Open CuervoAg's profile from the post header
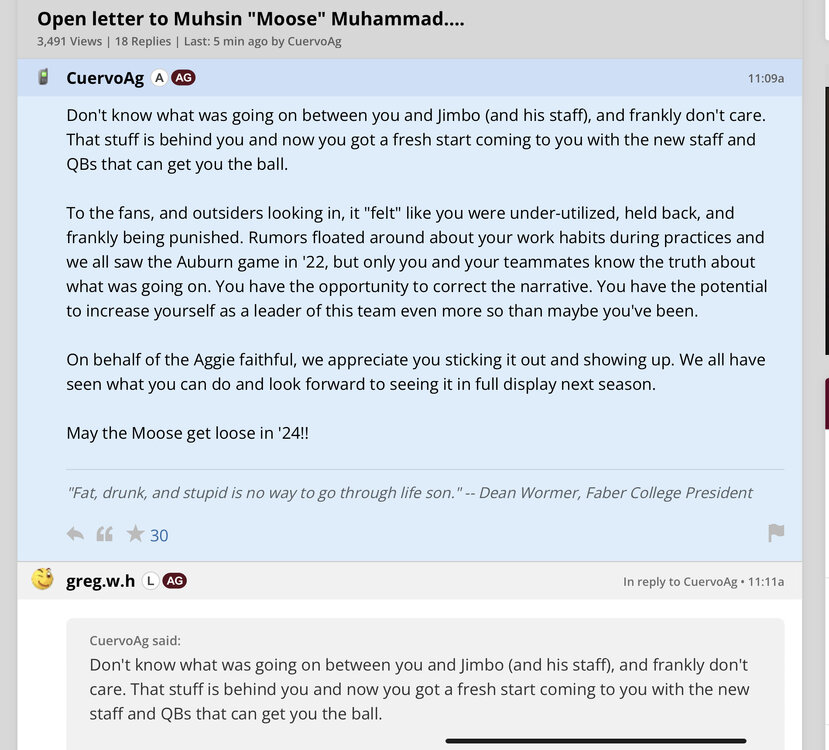829x750 pixels. click(105, 78)
